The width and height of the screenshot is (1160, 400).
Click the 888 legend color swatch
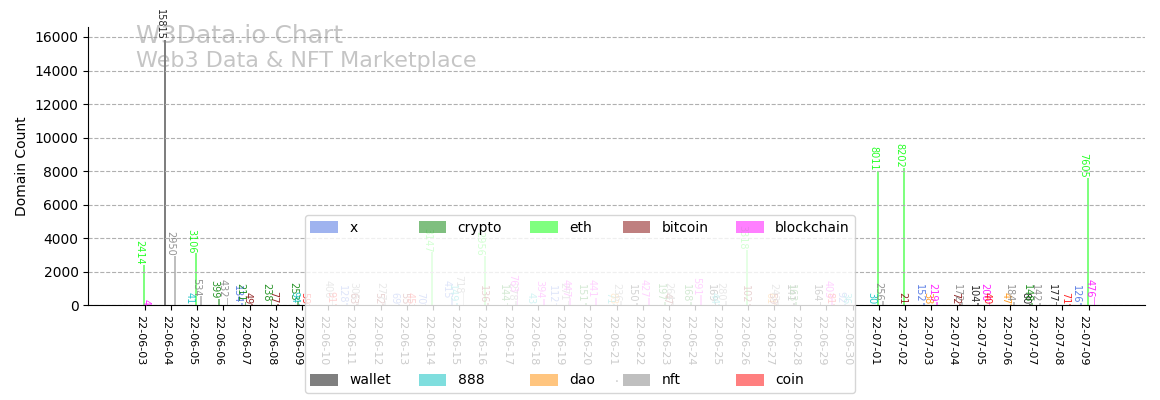click(432, 380)
